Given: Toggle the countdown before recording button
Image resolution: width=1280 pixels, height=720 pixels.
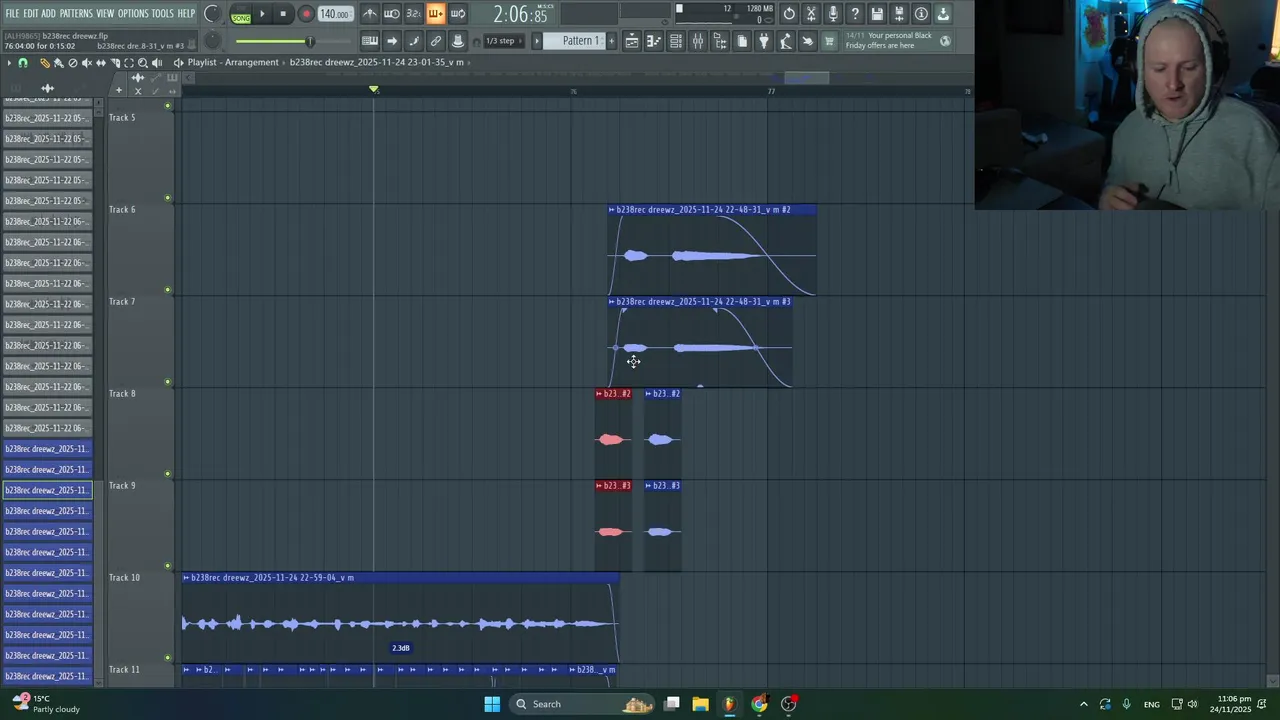Looking at the screenshot, I should [413, 14].
